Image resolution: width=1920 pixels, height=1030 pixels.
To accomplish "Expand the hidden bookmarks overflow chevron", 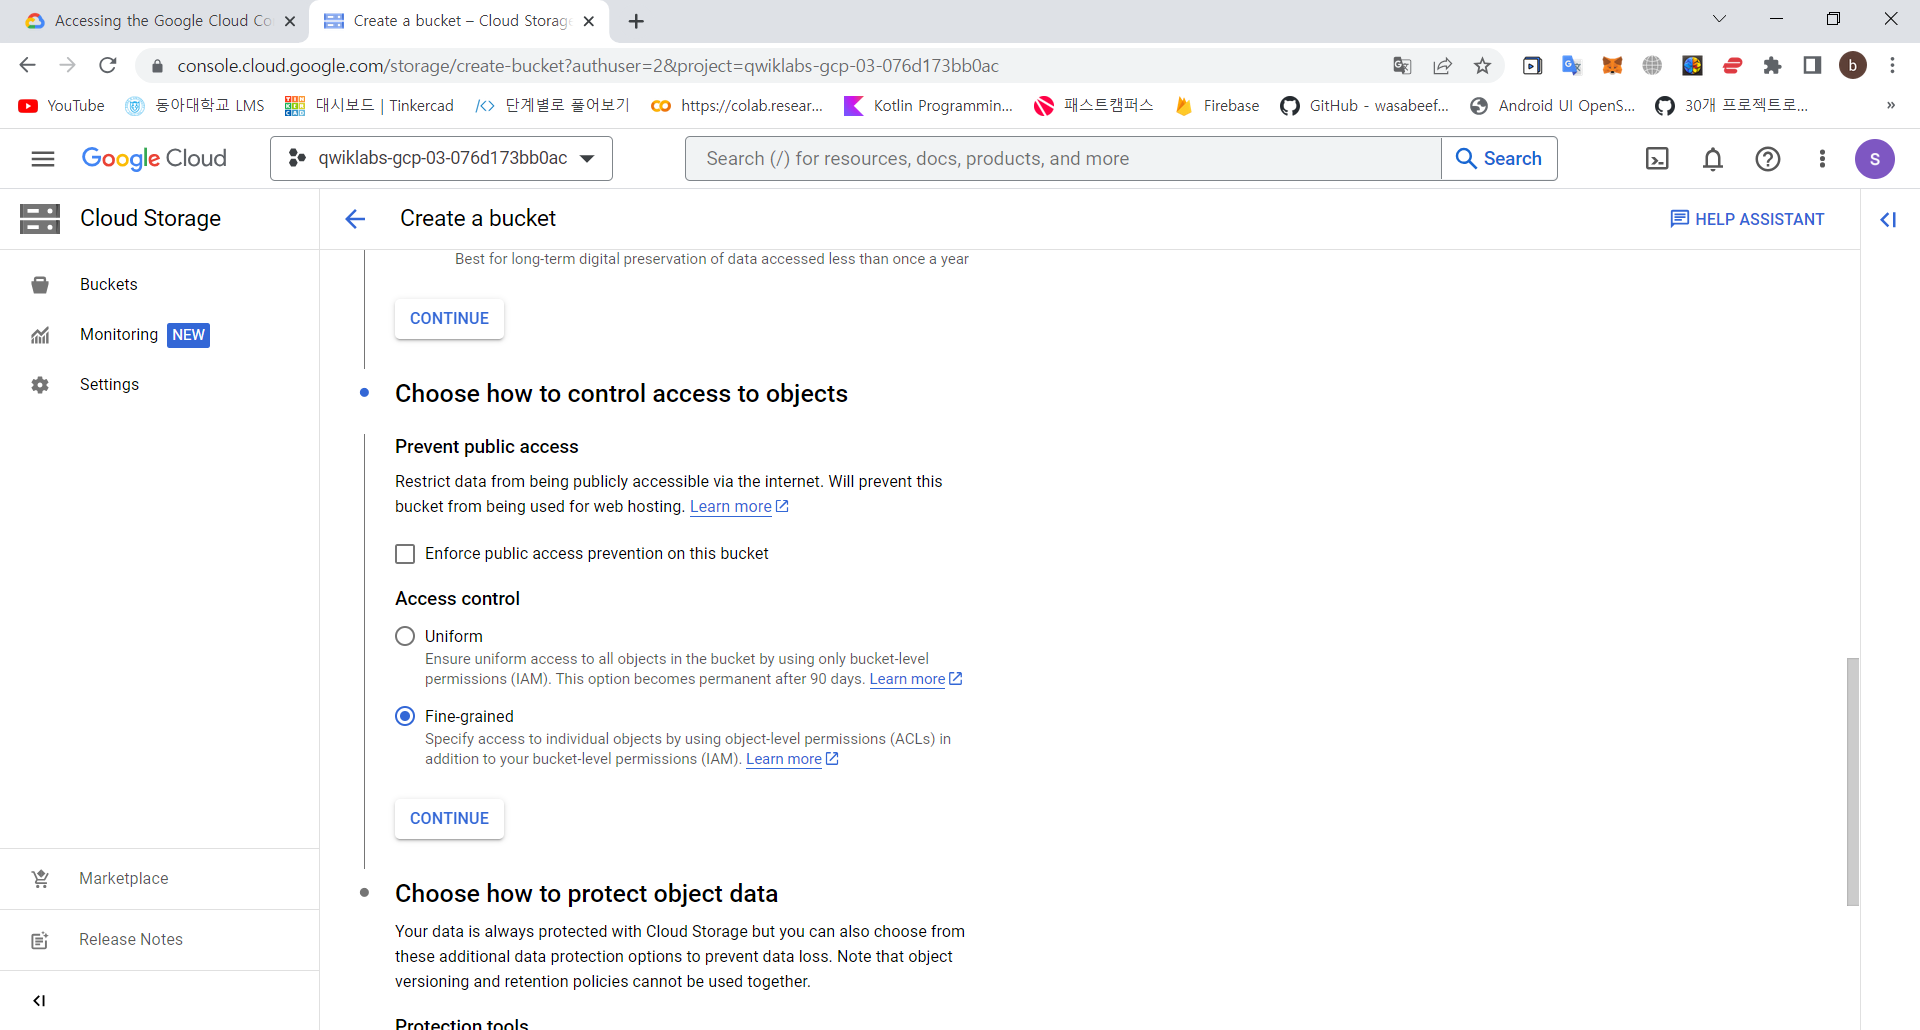I will pos(1890,105).
